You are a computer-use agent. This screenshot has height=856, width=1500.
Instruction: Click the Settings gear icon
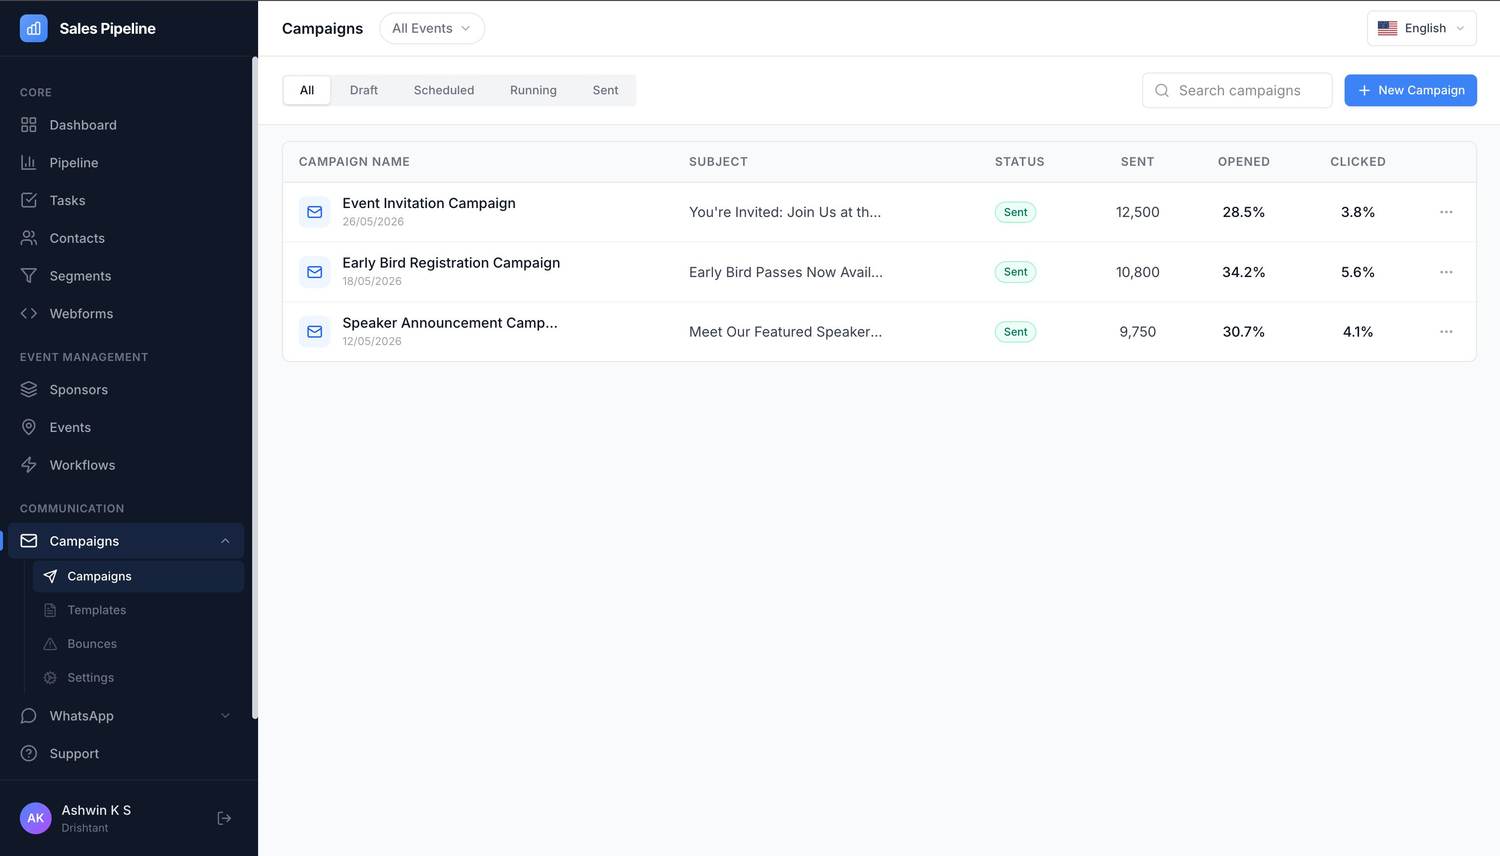pos(50,678)
